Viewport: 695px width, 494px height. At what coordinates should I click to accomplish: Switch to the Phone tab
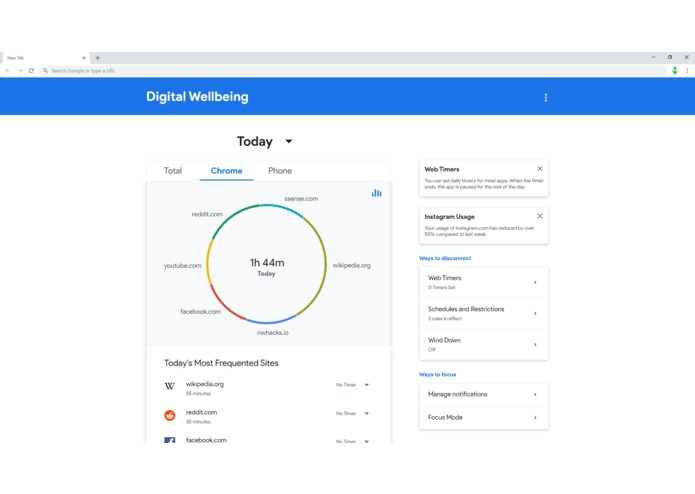pos(280,171)
